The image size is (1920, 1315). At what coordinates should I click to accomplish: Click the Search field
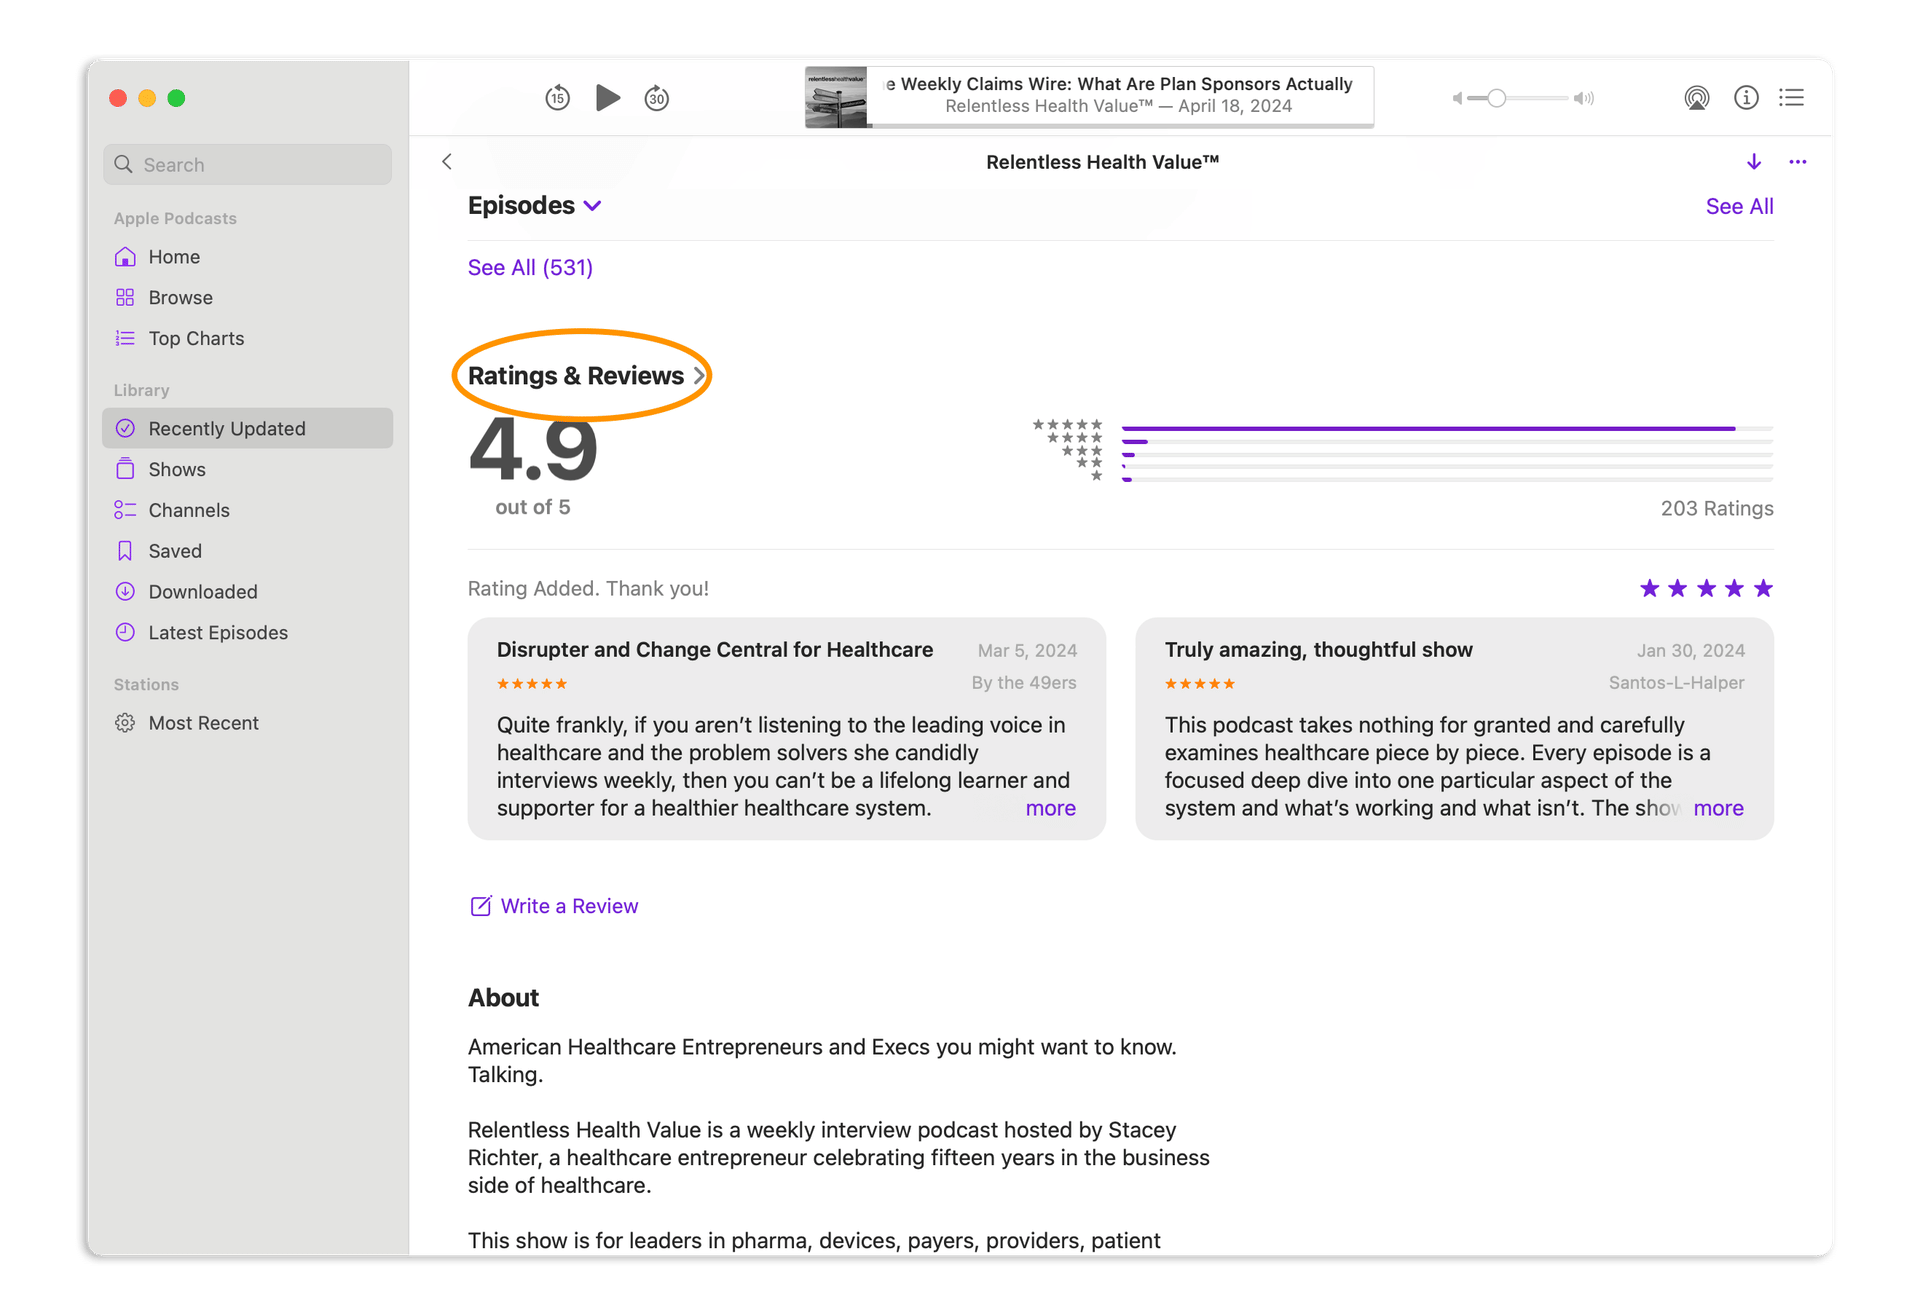[248, 165]
